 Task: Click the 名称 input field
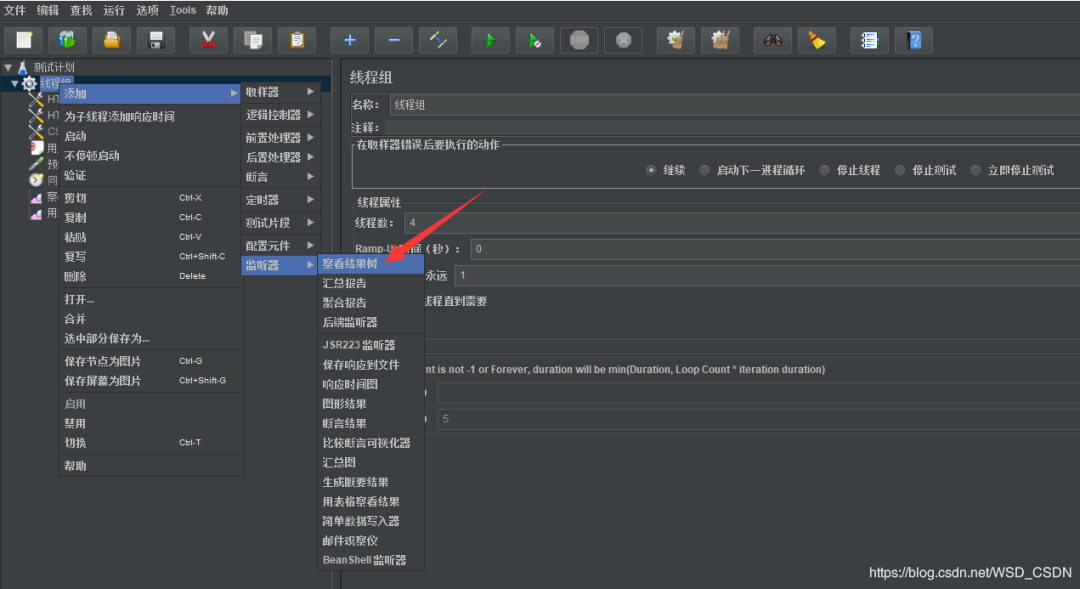[x=734, y=105]
